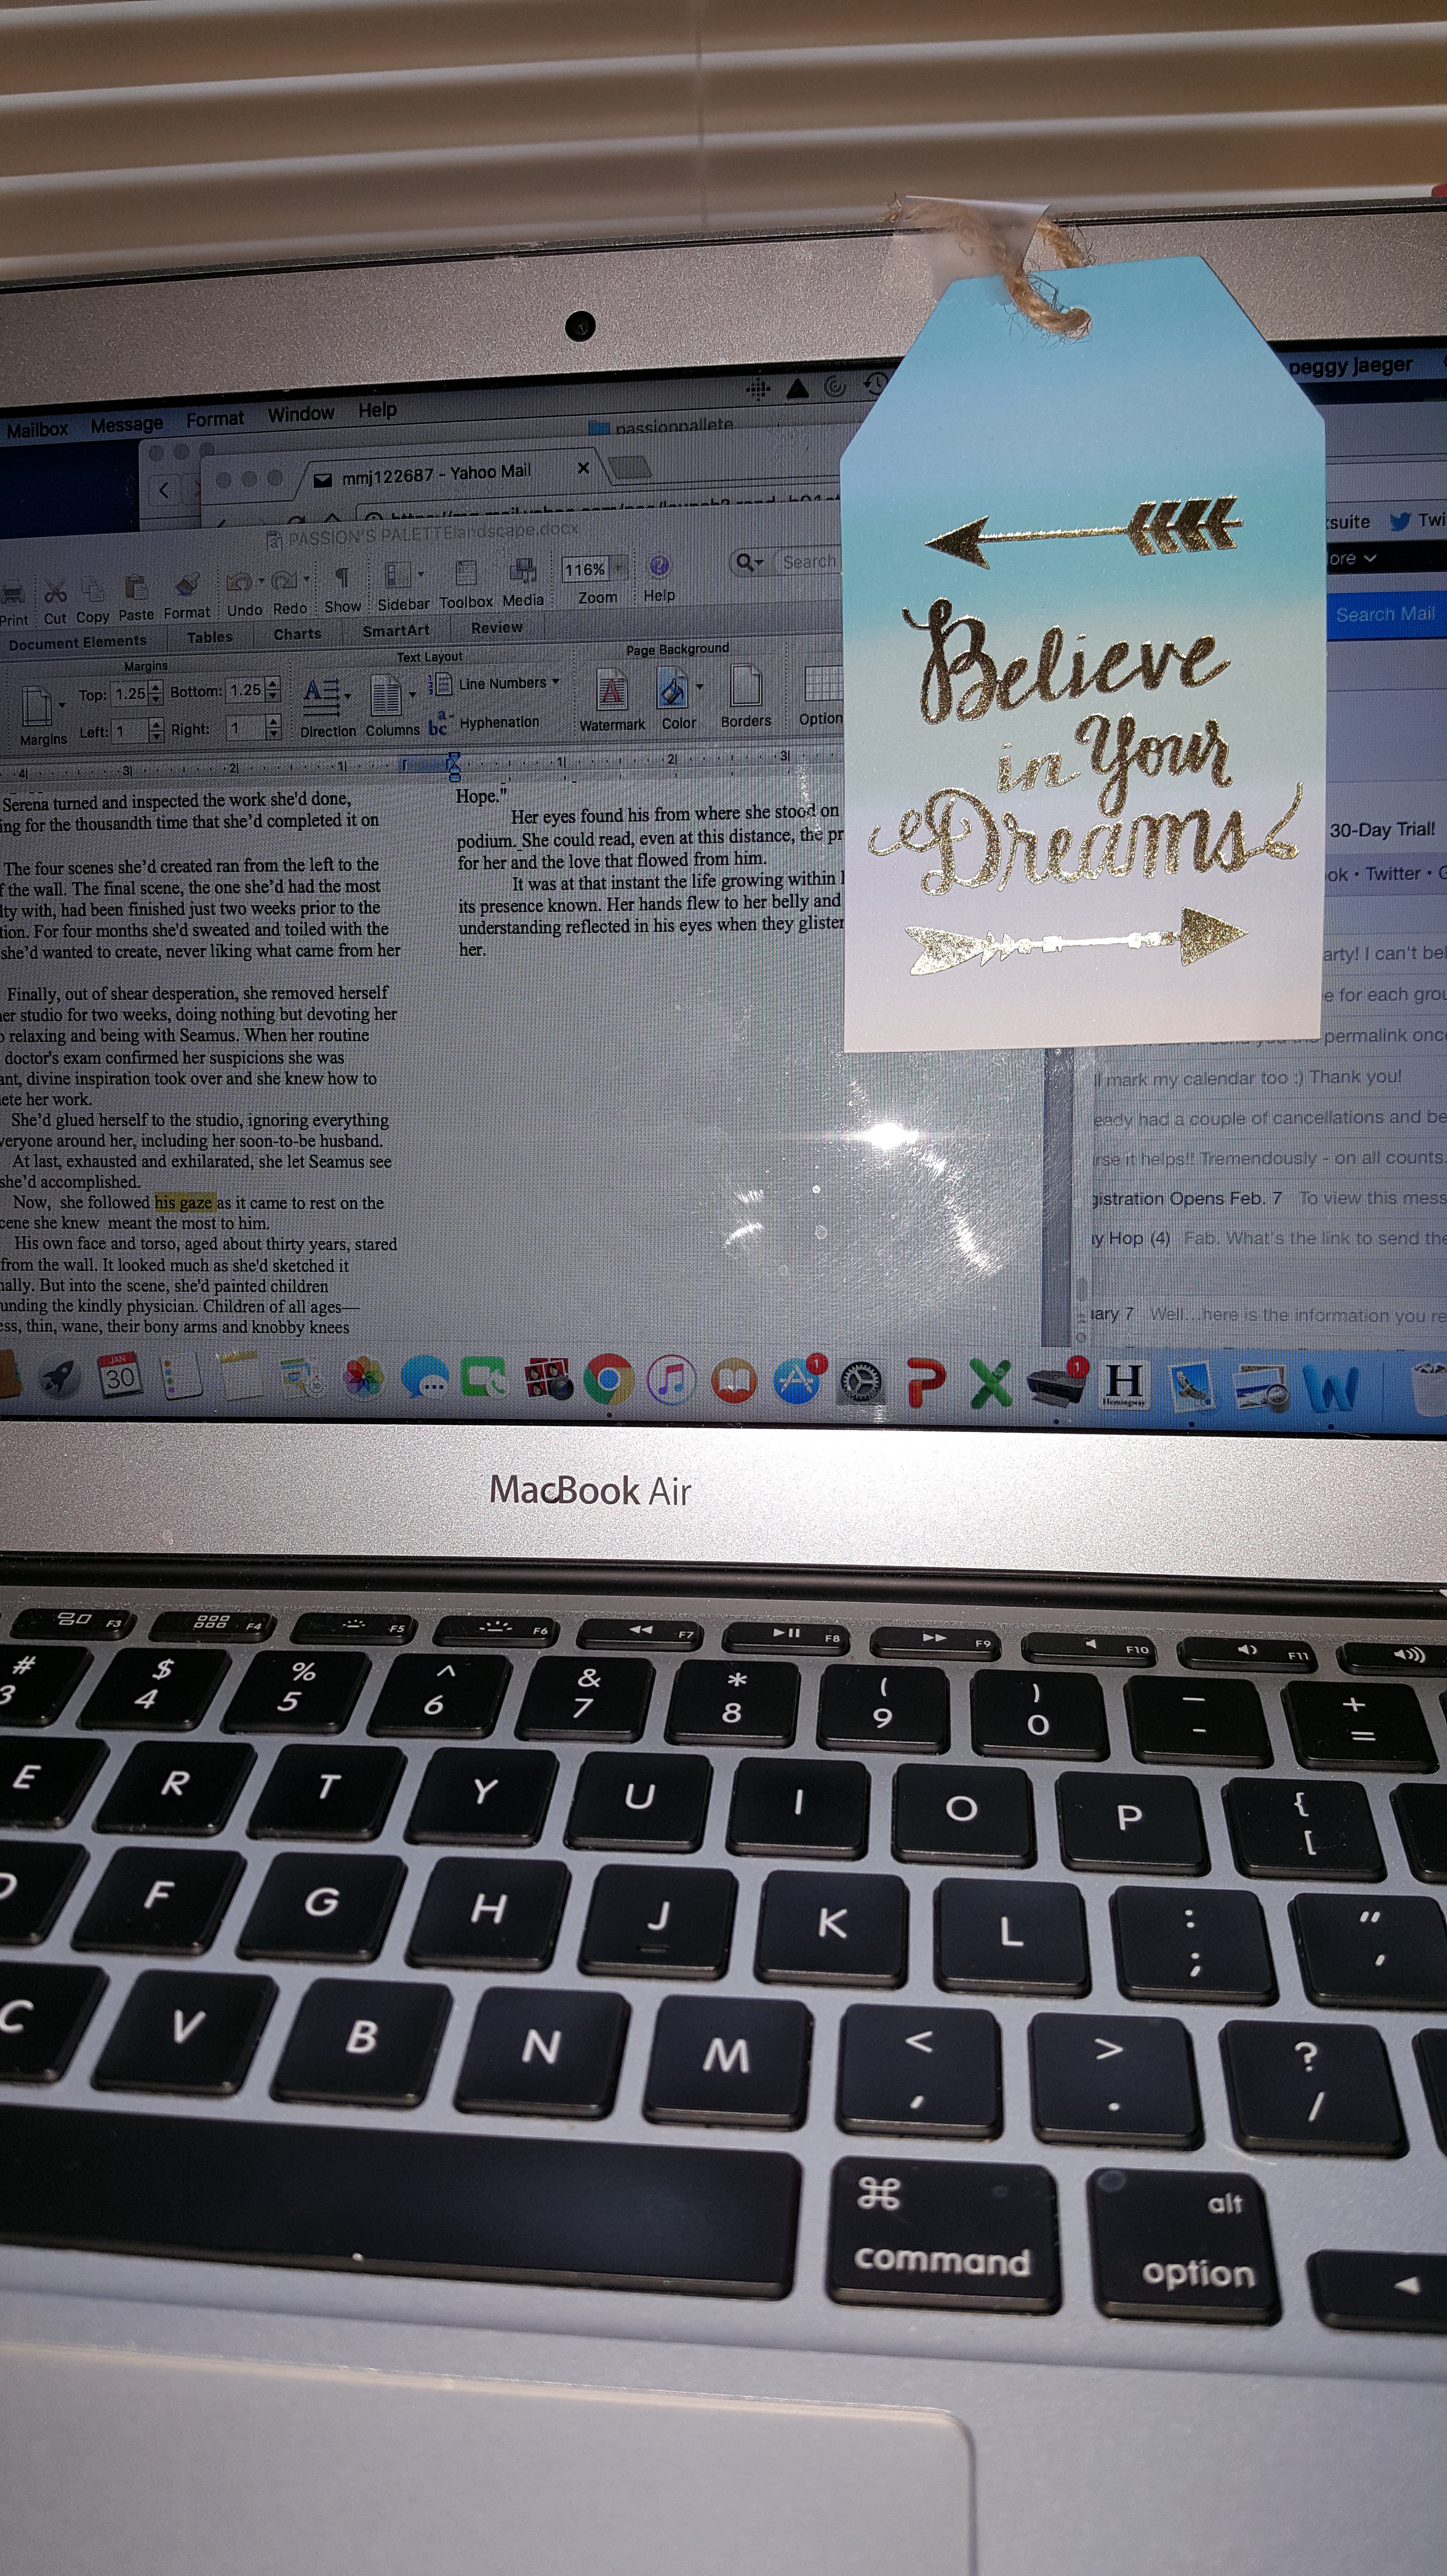Click the Cut scissors icon
This screenshot has height=2576, width=1447.
[x=56, y=591]
